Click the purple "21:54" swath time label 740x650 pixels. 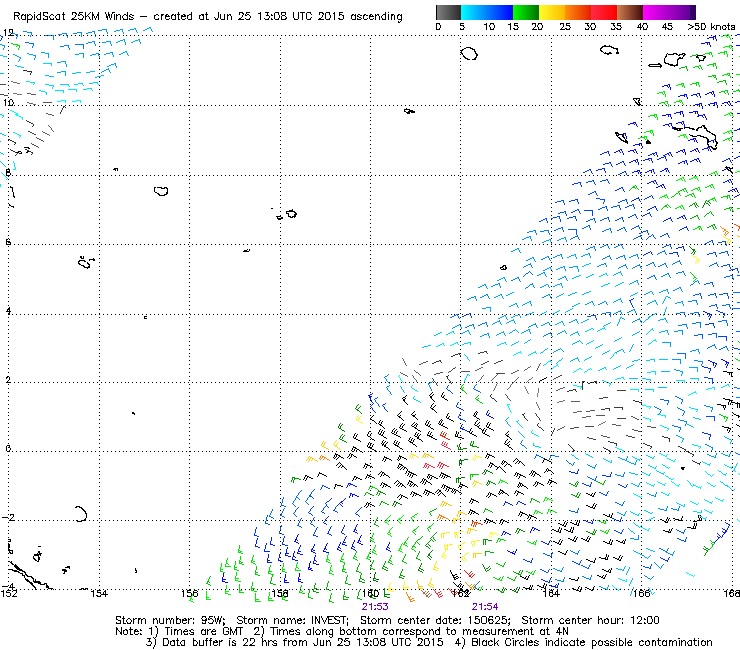click(x=485, y=607)
